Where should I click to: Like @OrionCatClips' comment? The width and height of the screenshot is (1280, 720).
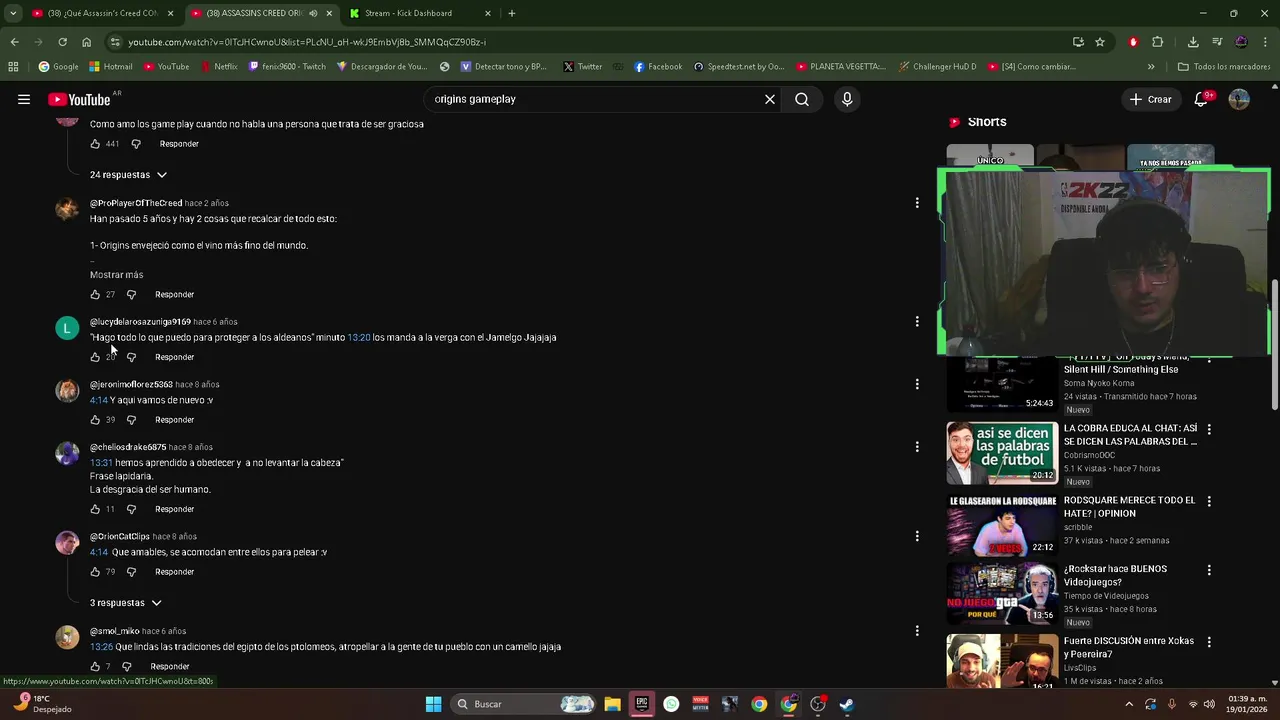95,572
